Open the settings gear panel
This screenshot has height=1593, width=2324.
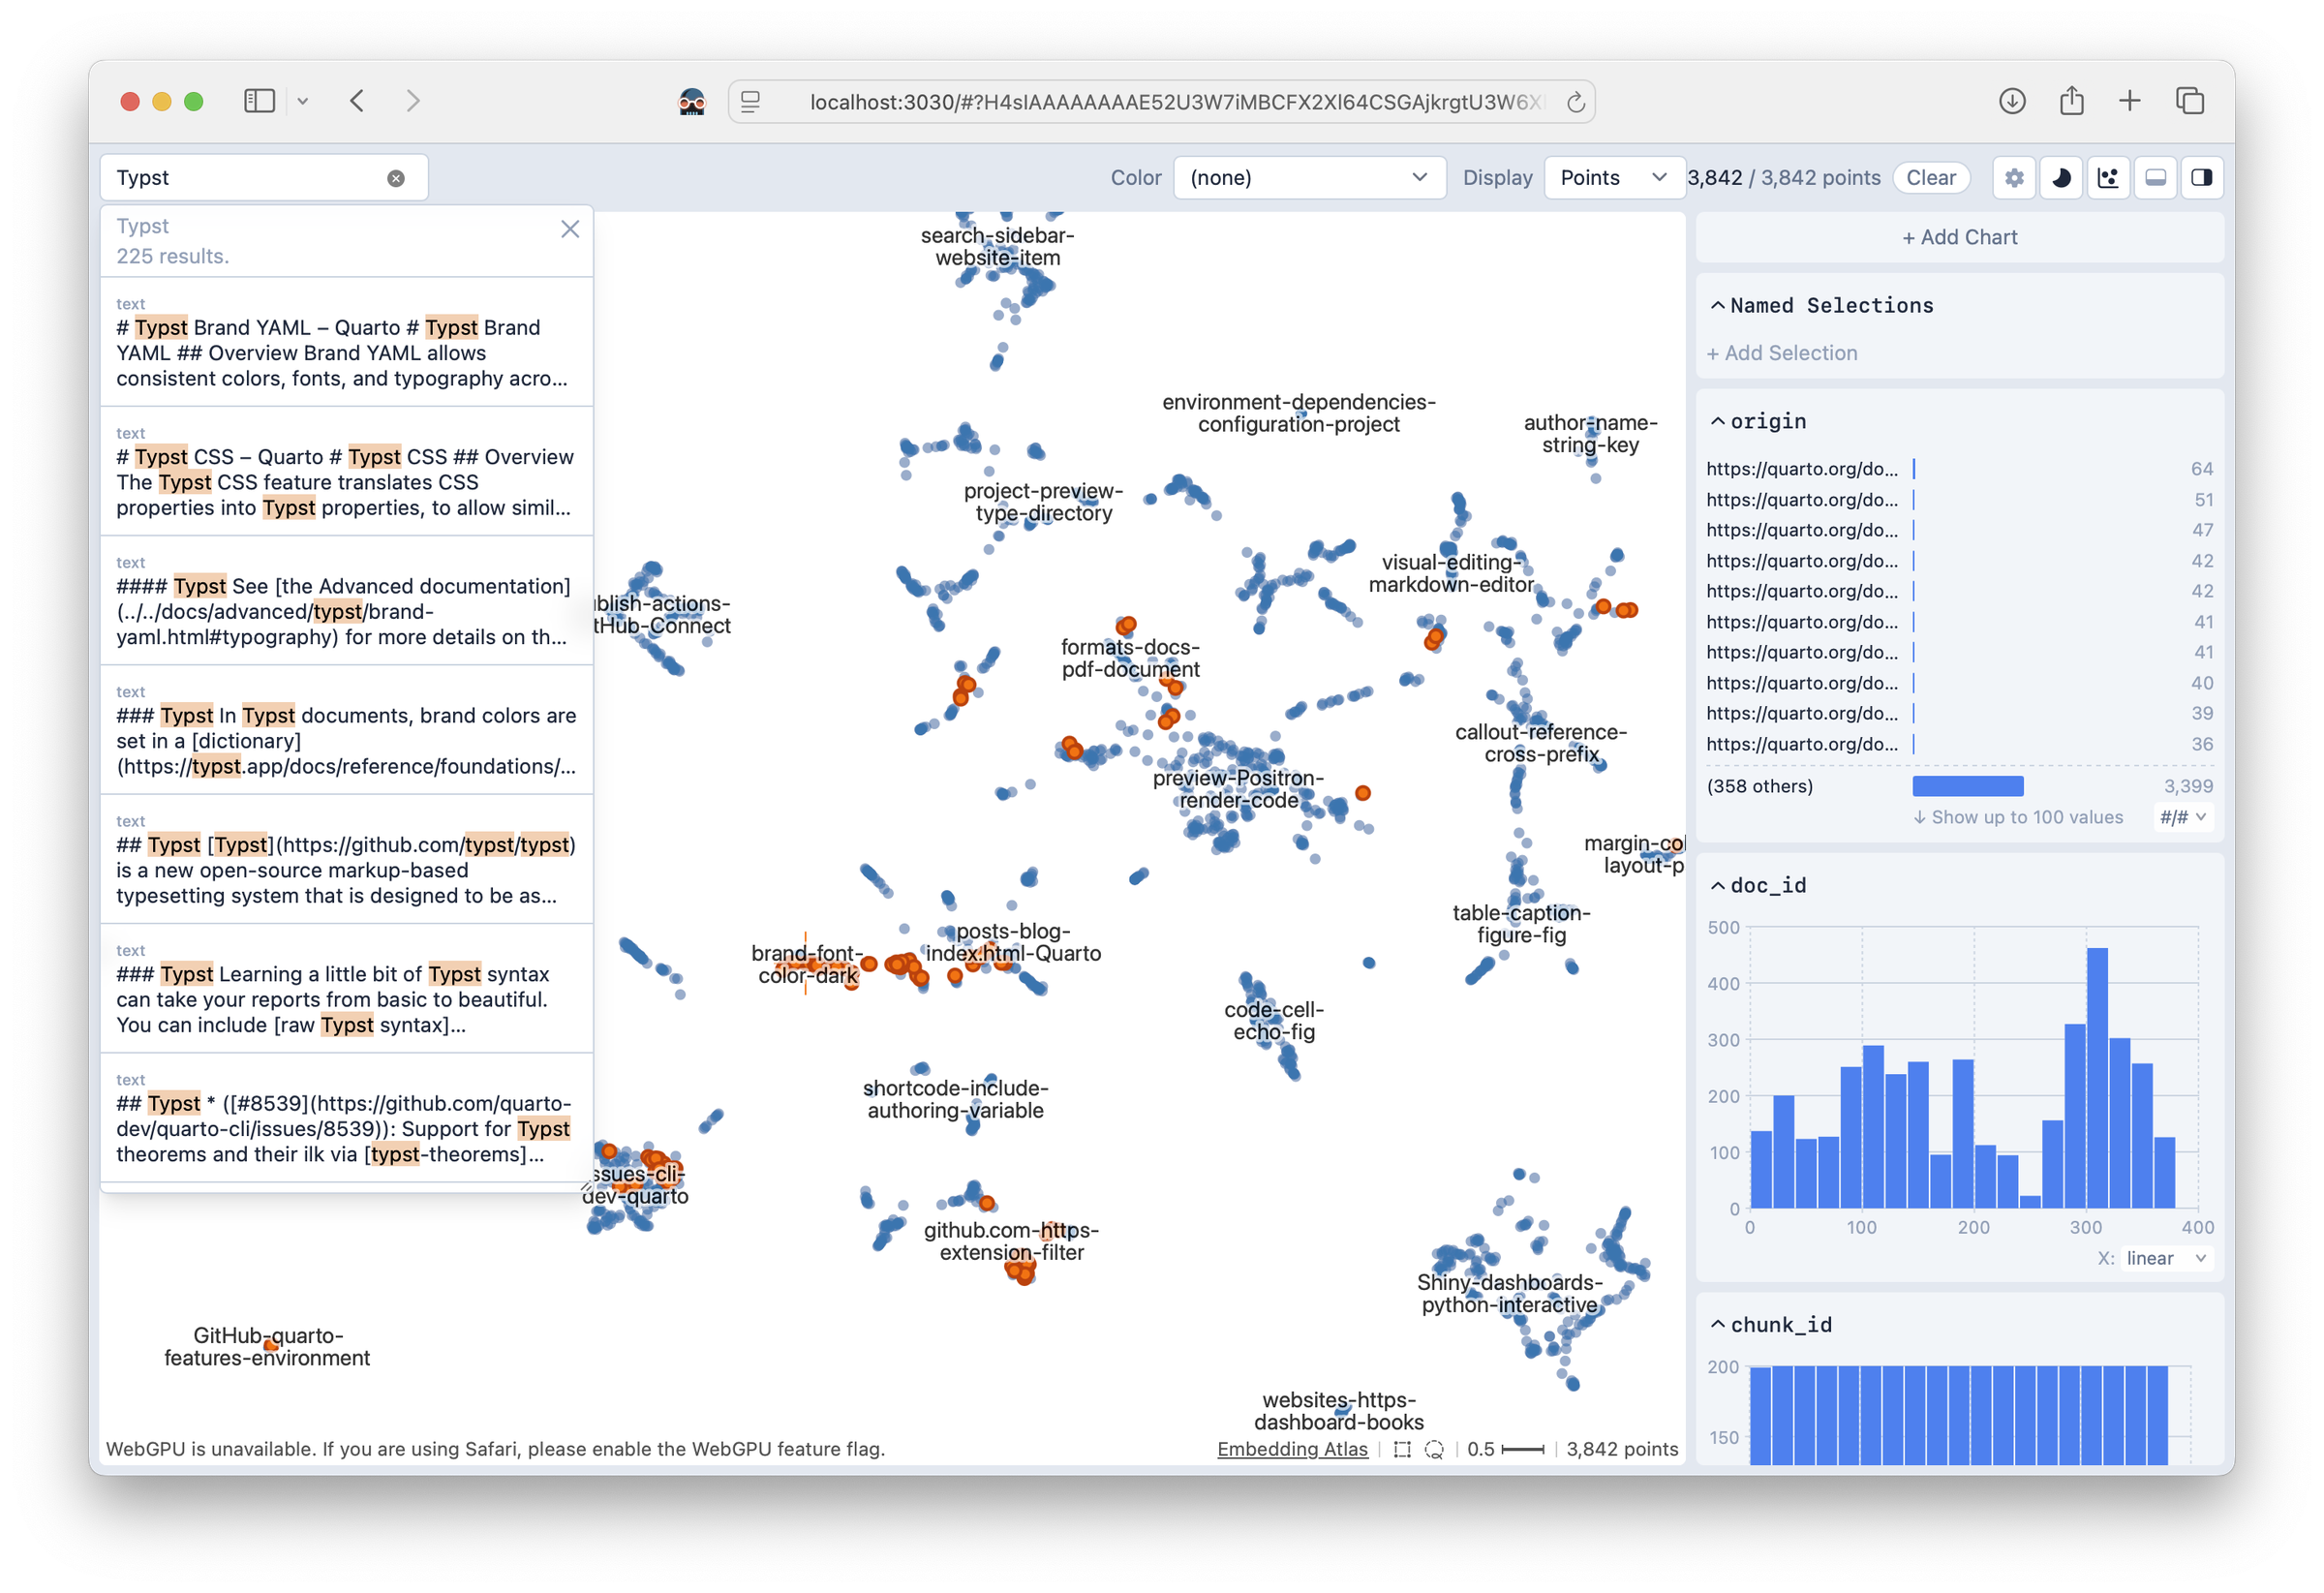pyautogui.click(x=2014, y=177)
